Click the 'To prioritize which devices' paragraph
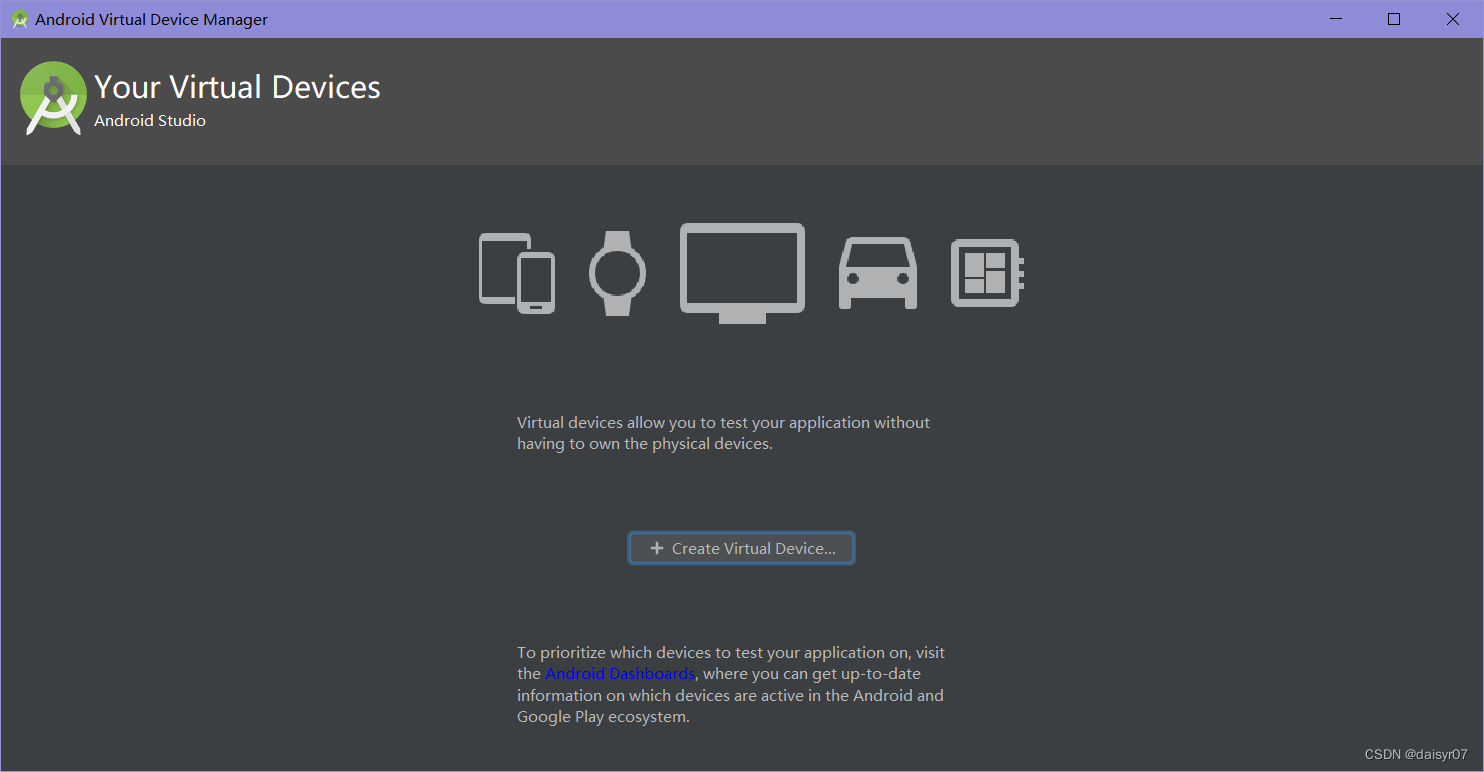Screen dimensions: 1484x772 [731, 685]
